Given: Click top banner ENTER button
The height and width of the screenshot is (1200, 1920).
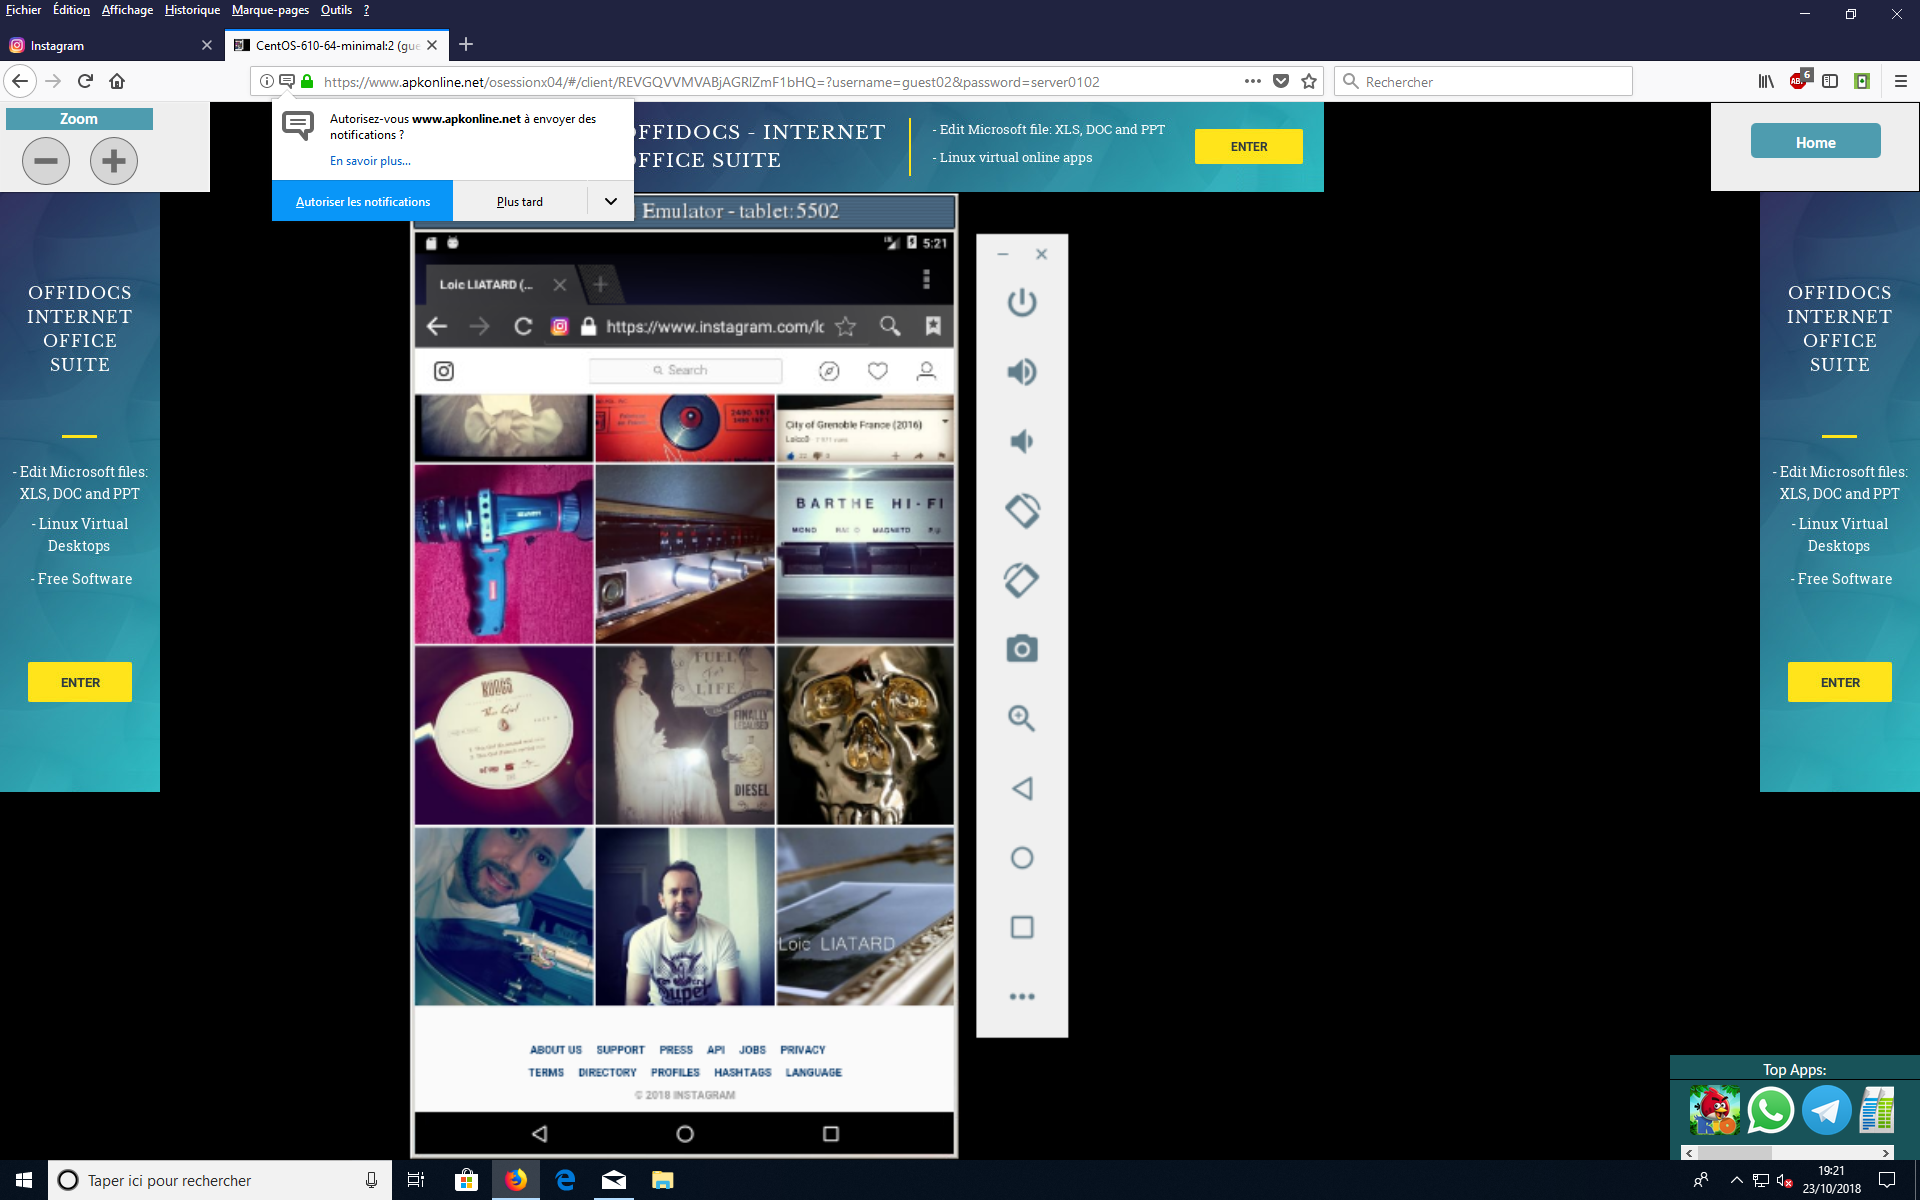Looking at the screenshot, I should (x=1249, y=146).
